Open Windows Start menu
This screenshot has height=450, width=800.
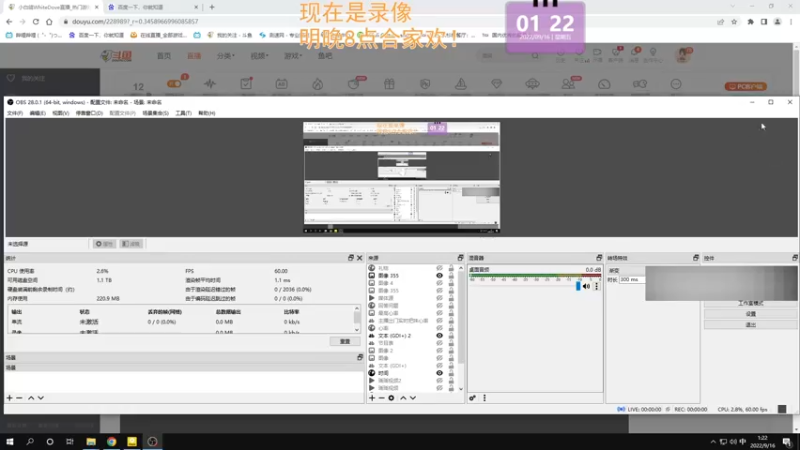click(x=10, y=441)
